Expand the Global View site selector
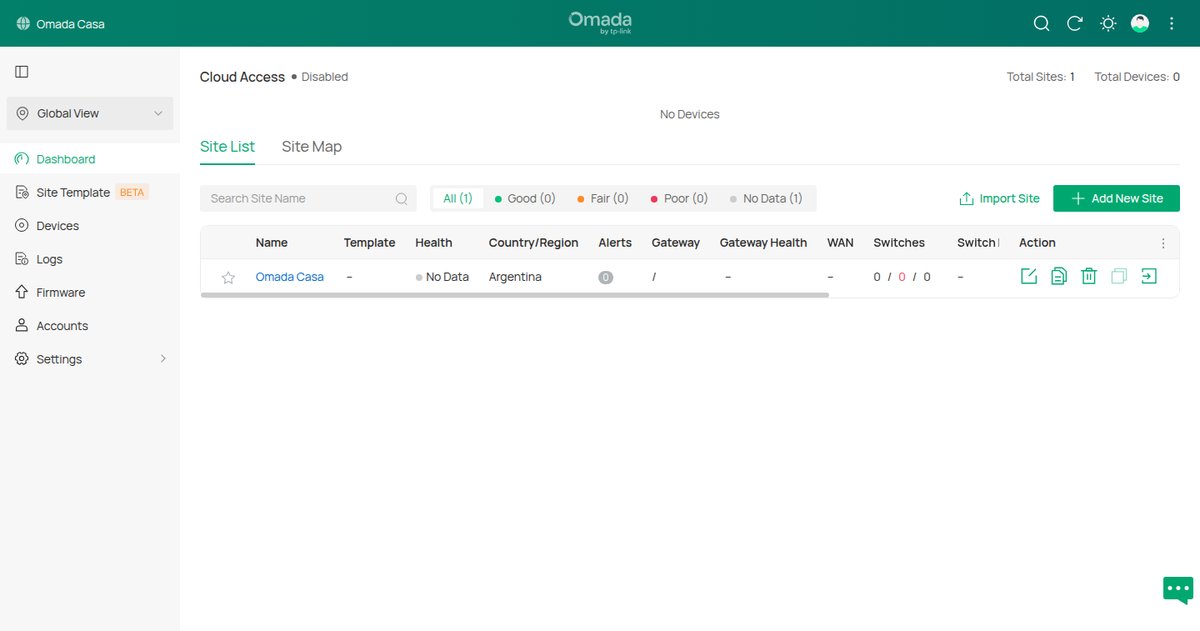 tap(90, 113)
